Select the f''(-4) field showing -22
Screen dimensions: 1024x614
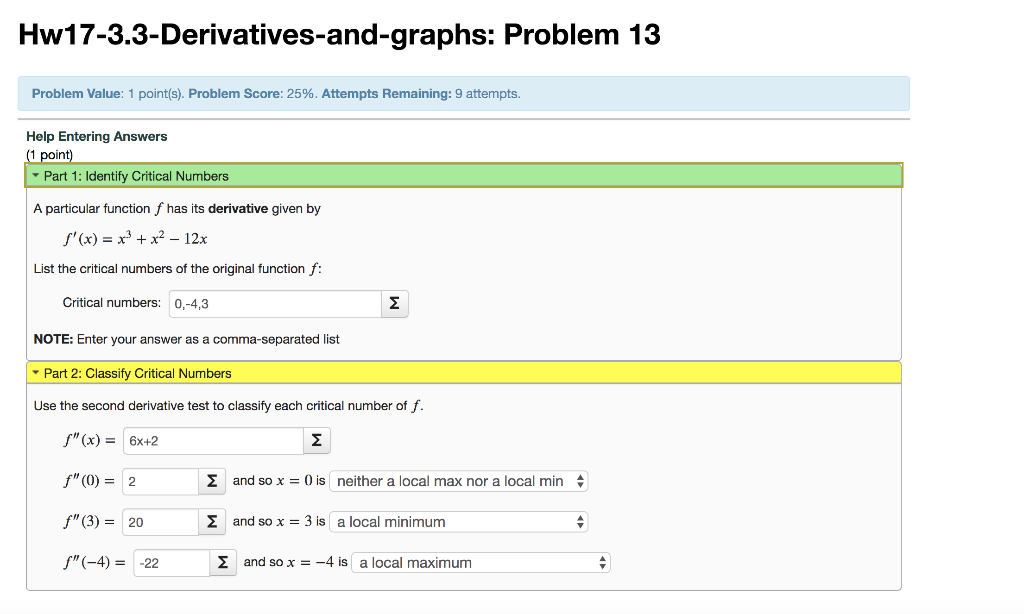(x=172, y=562)
